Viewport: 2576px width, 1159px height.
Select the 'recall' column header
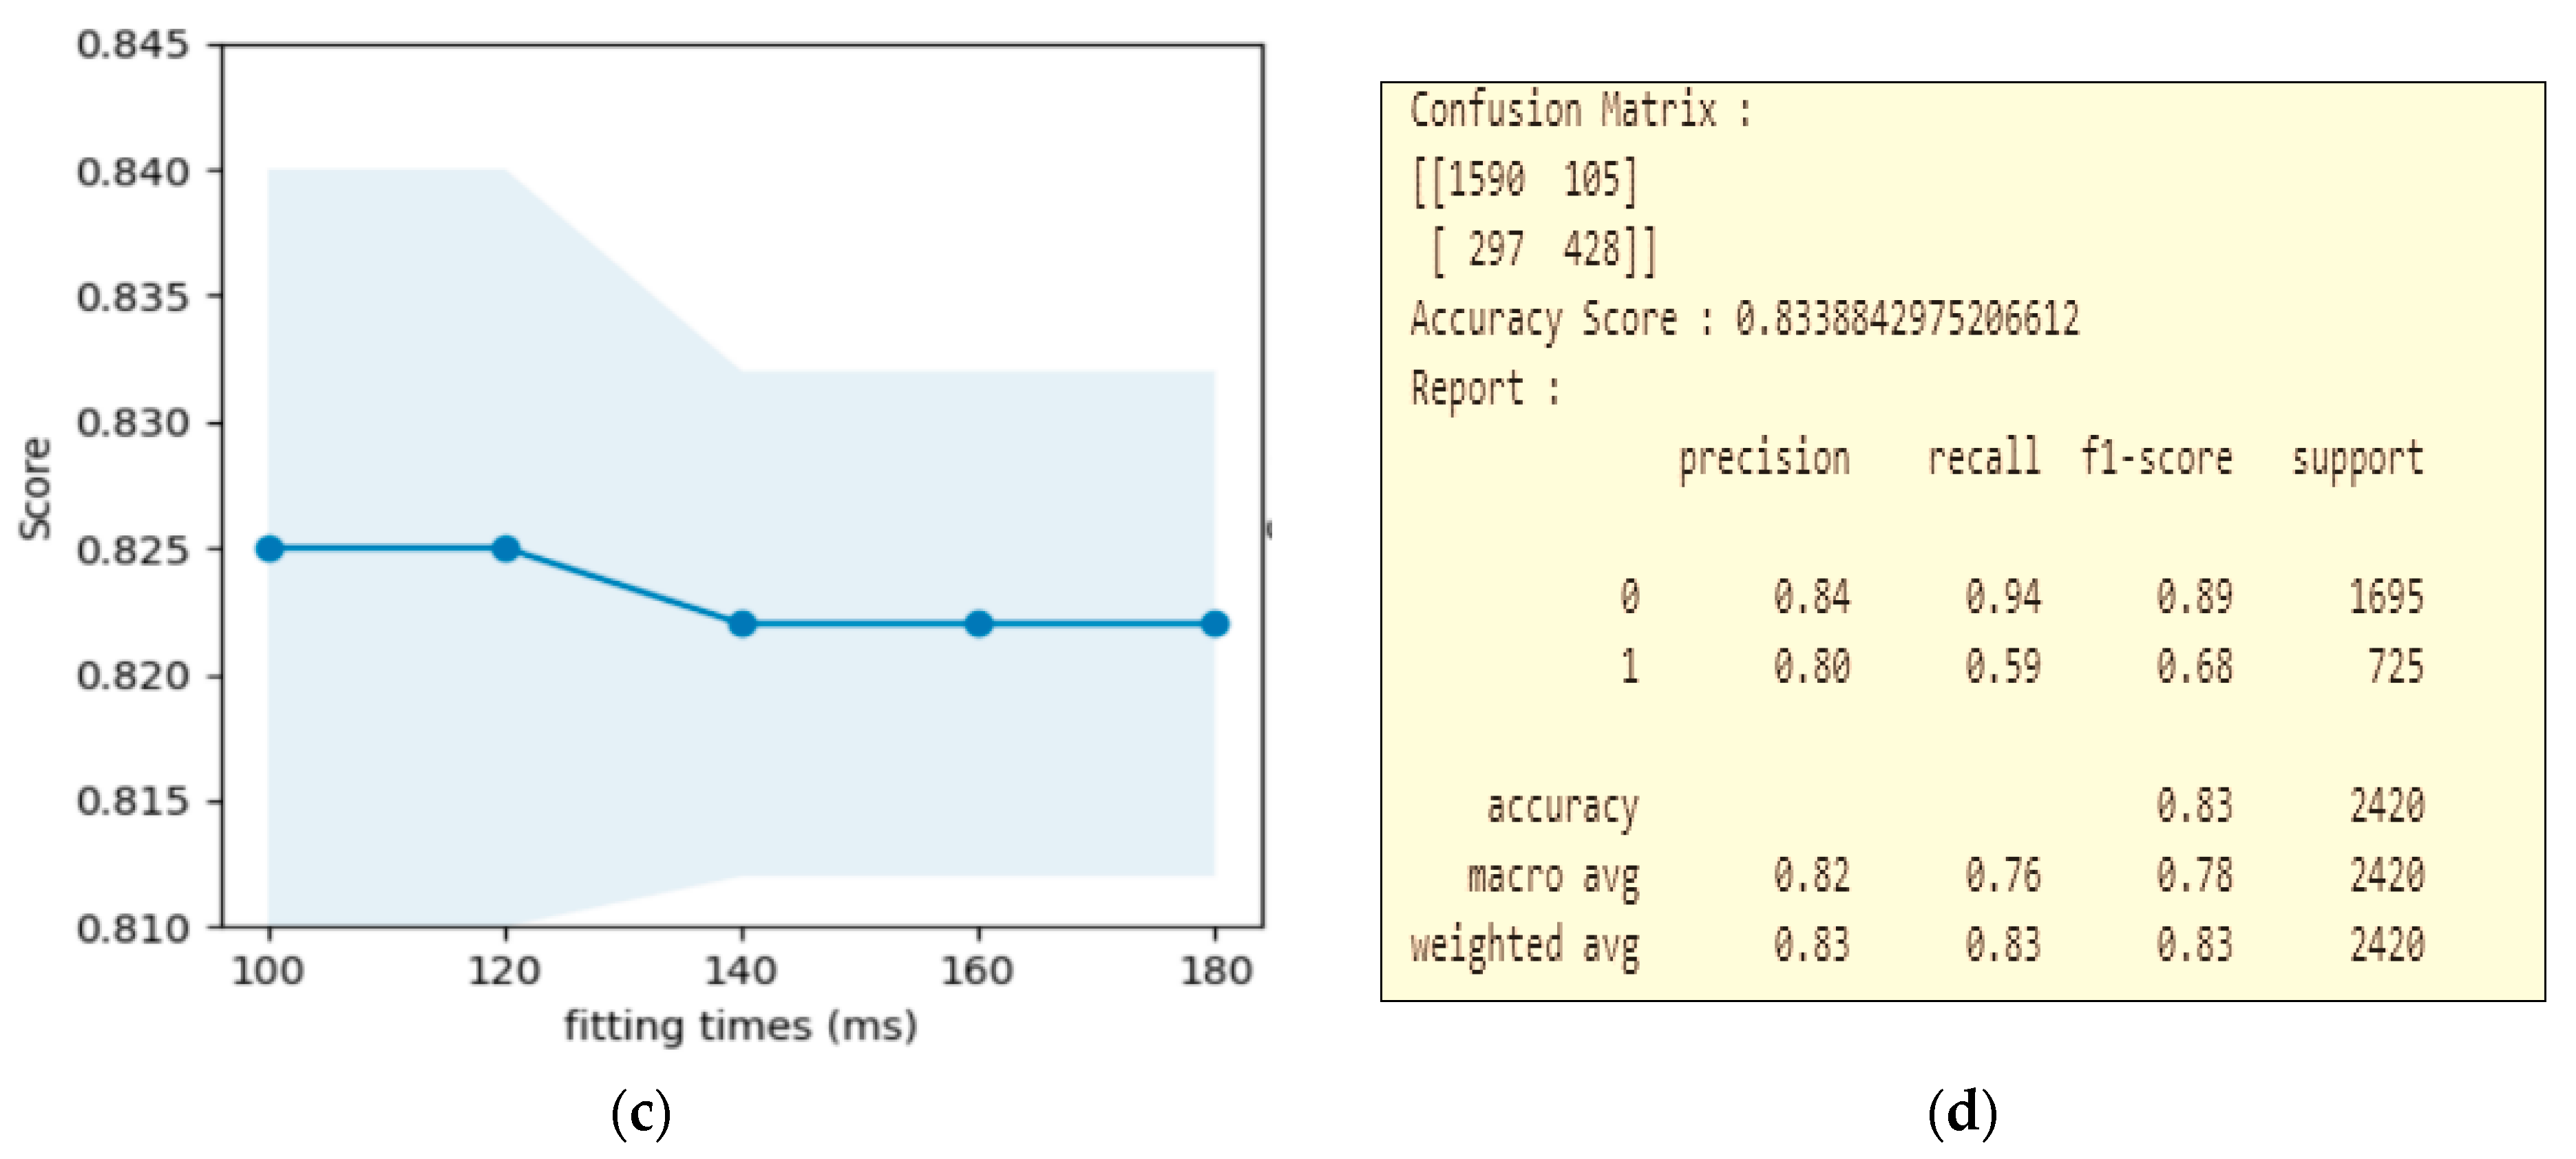[x=1984, y=459]
